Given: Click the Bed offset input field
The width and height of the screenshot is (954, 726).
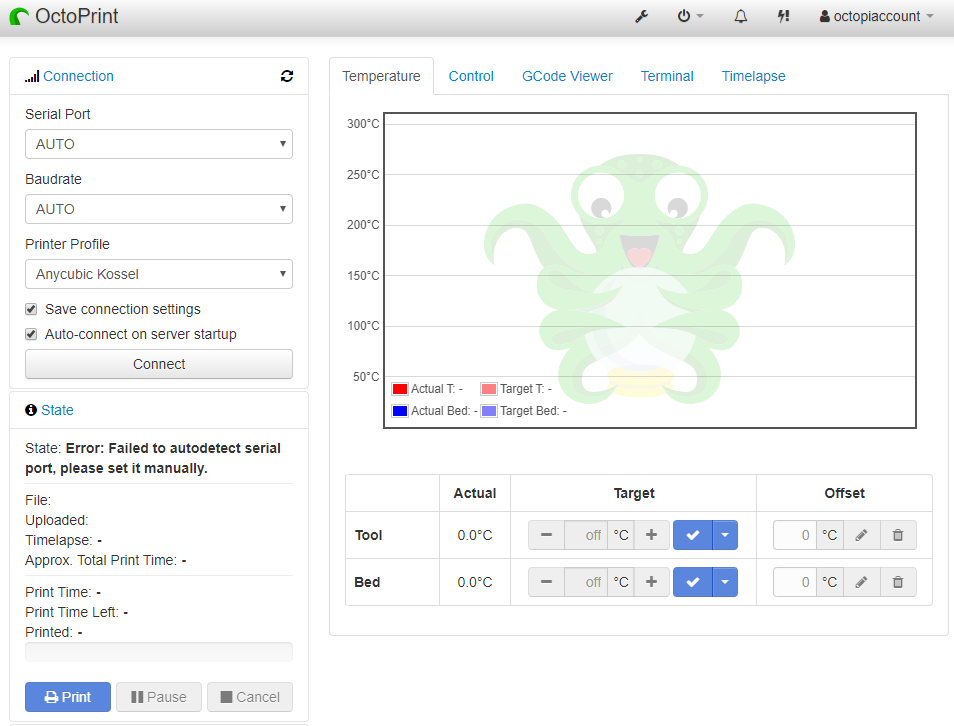Looking at the screenshot, I should (795, 582).
